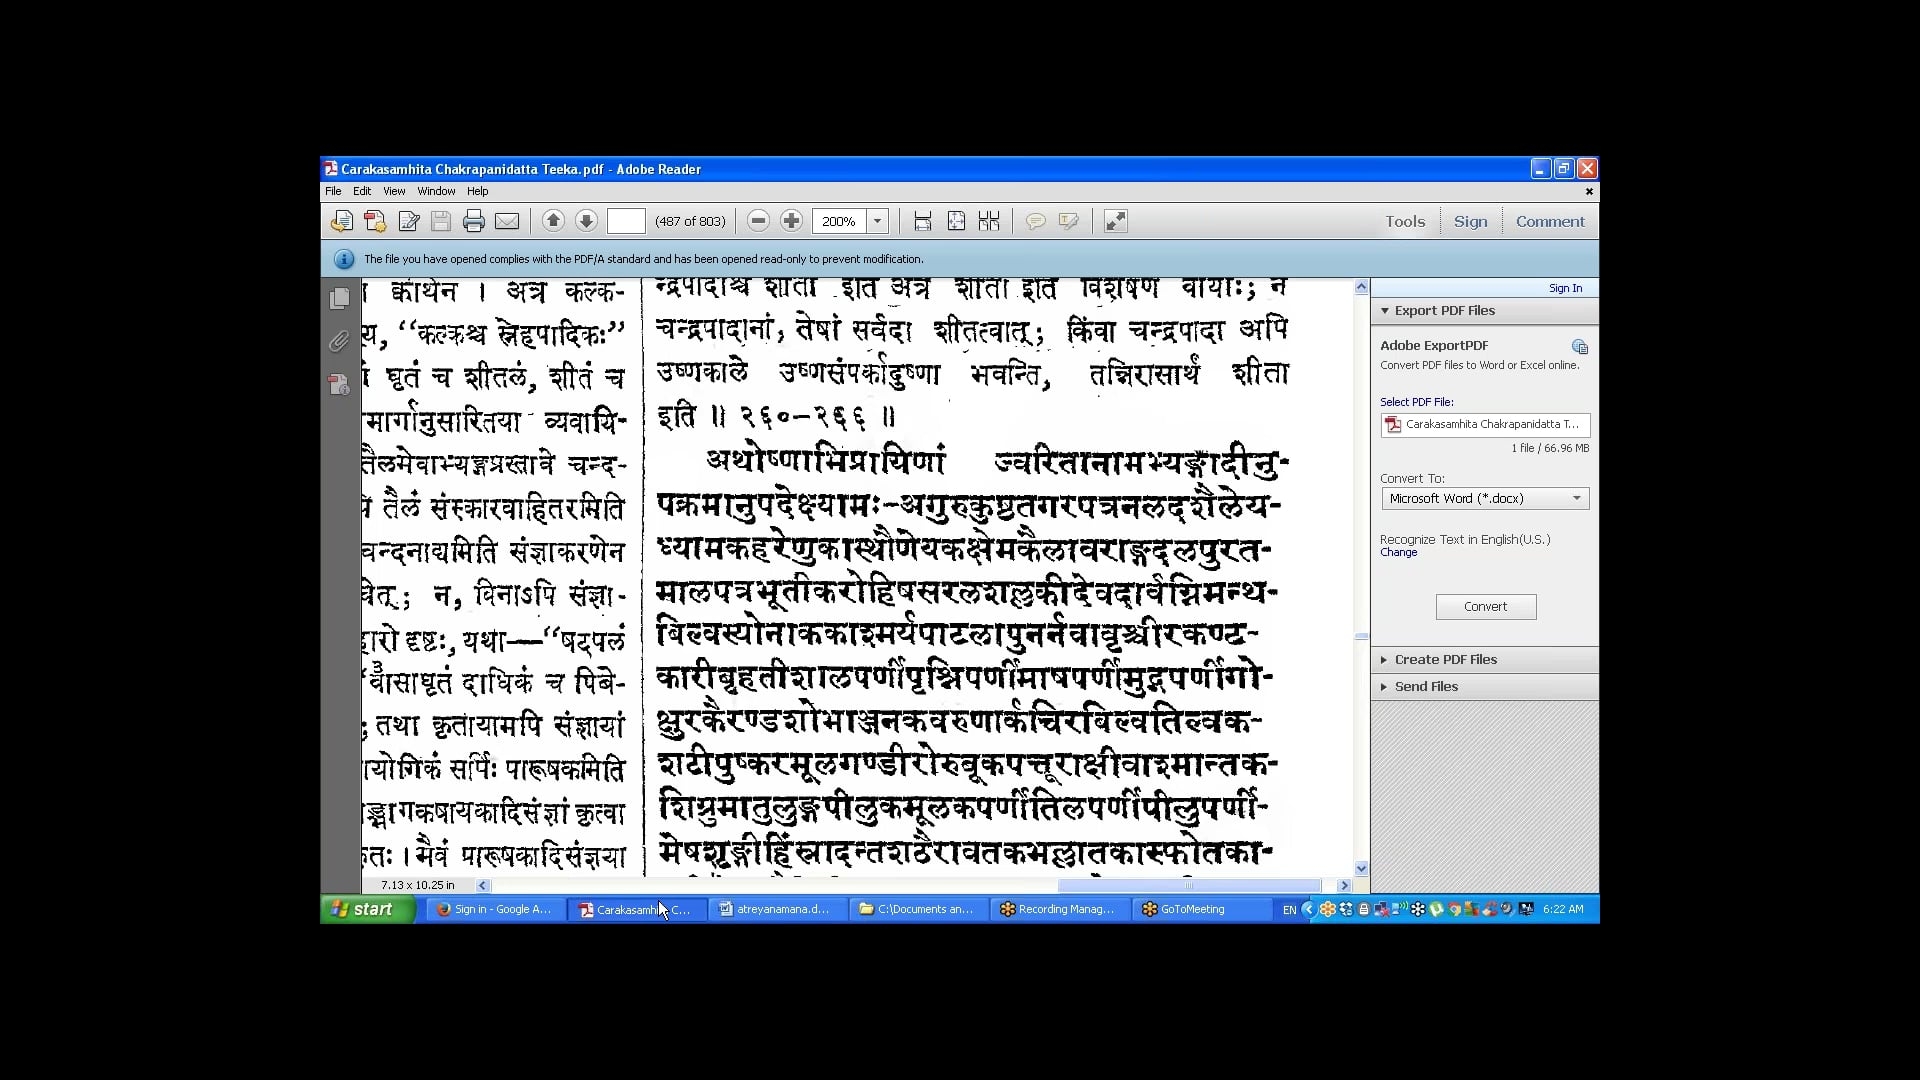Expand the Send Files section
The height and width of the screenshot is (1080, 1920).
pyautogui.click(x=1426, y=686)
